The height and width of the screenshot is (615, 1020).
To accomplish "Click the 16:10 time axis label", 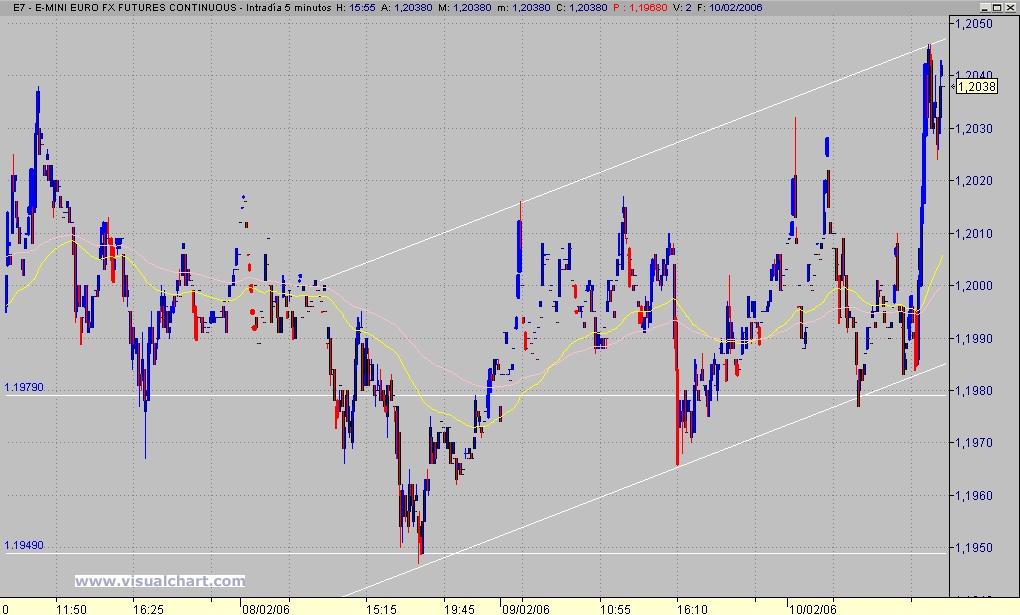I will point(692,609).
